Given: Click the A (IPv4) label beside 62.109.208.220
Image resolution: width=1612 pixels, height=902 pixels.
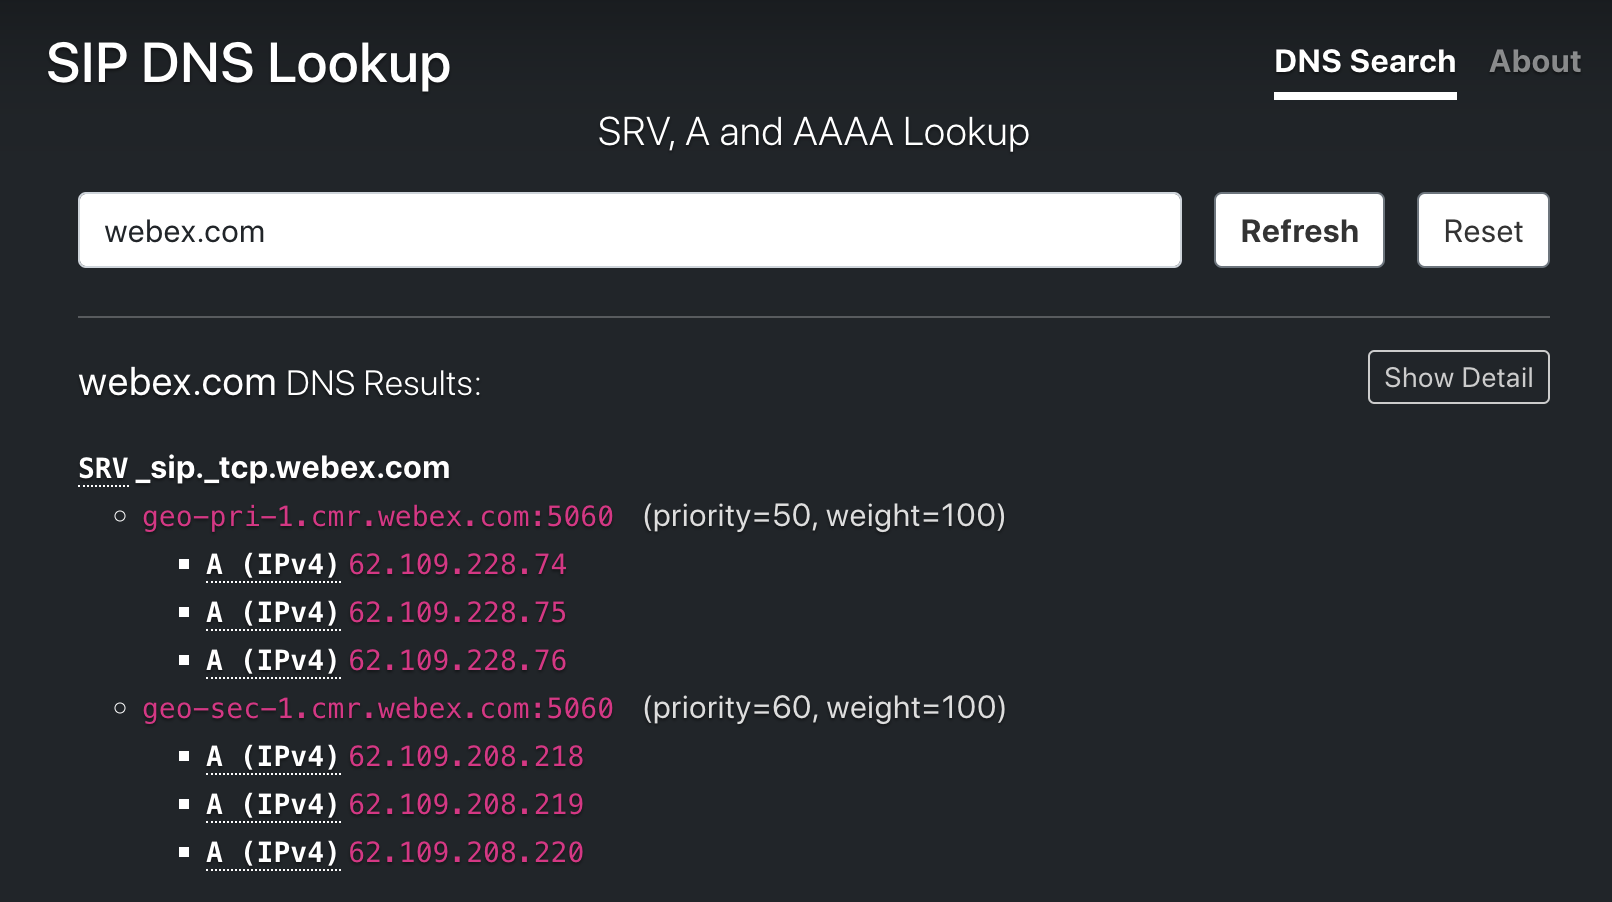Looking at the screenshot, I should pos(272,853).
